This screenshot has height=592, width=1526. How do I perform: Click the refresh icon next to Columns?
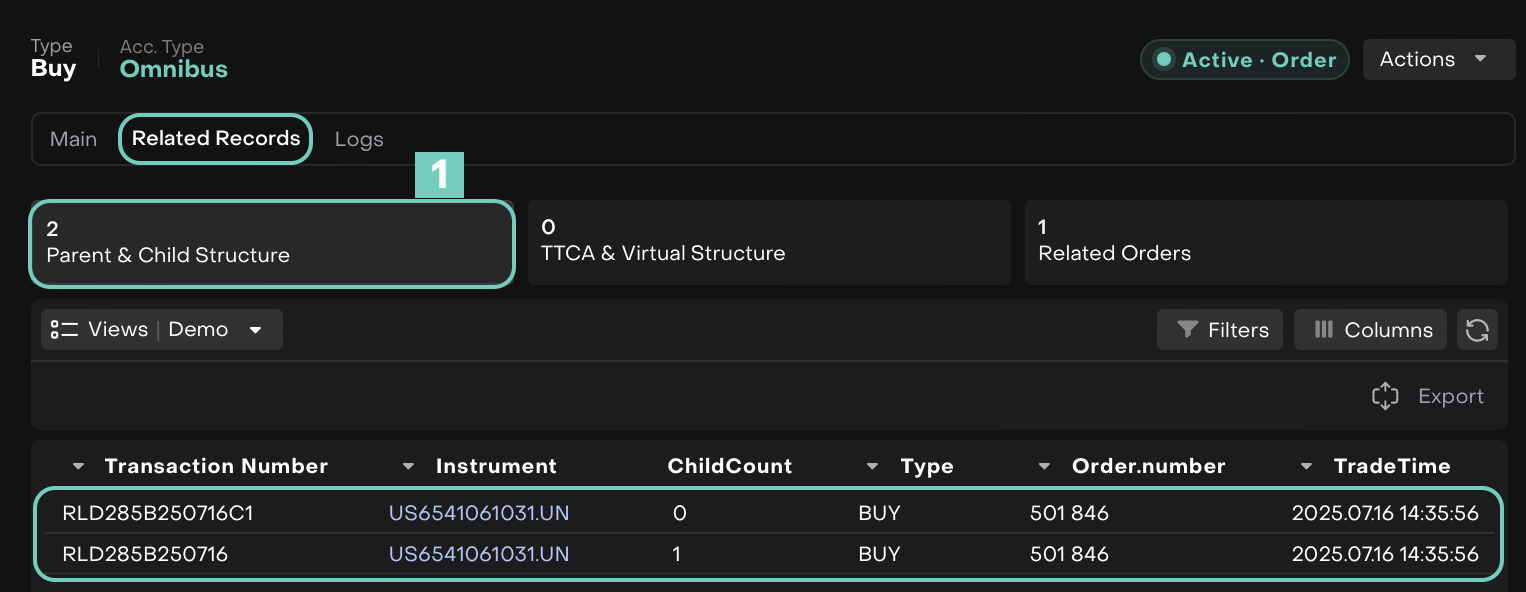coord(1477,330)
